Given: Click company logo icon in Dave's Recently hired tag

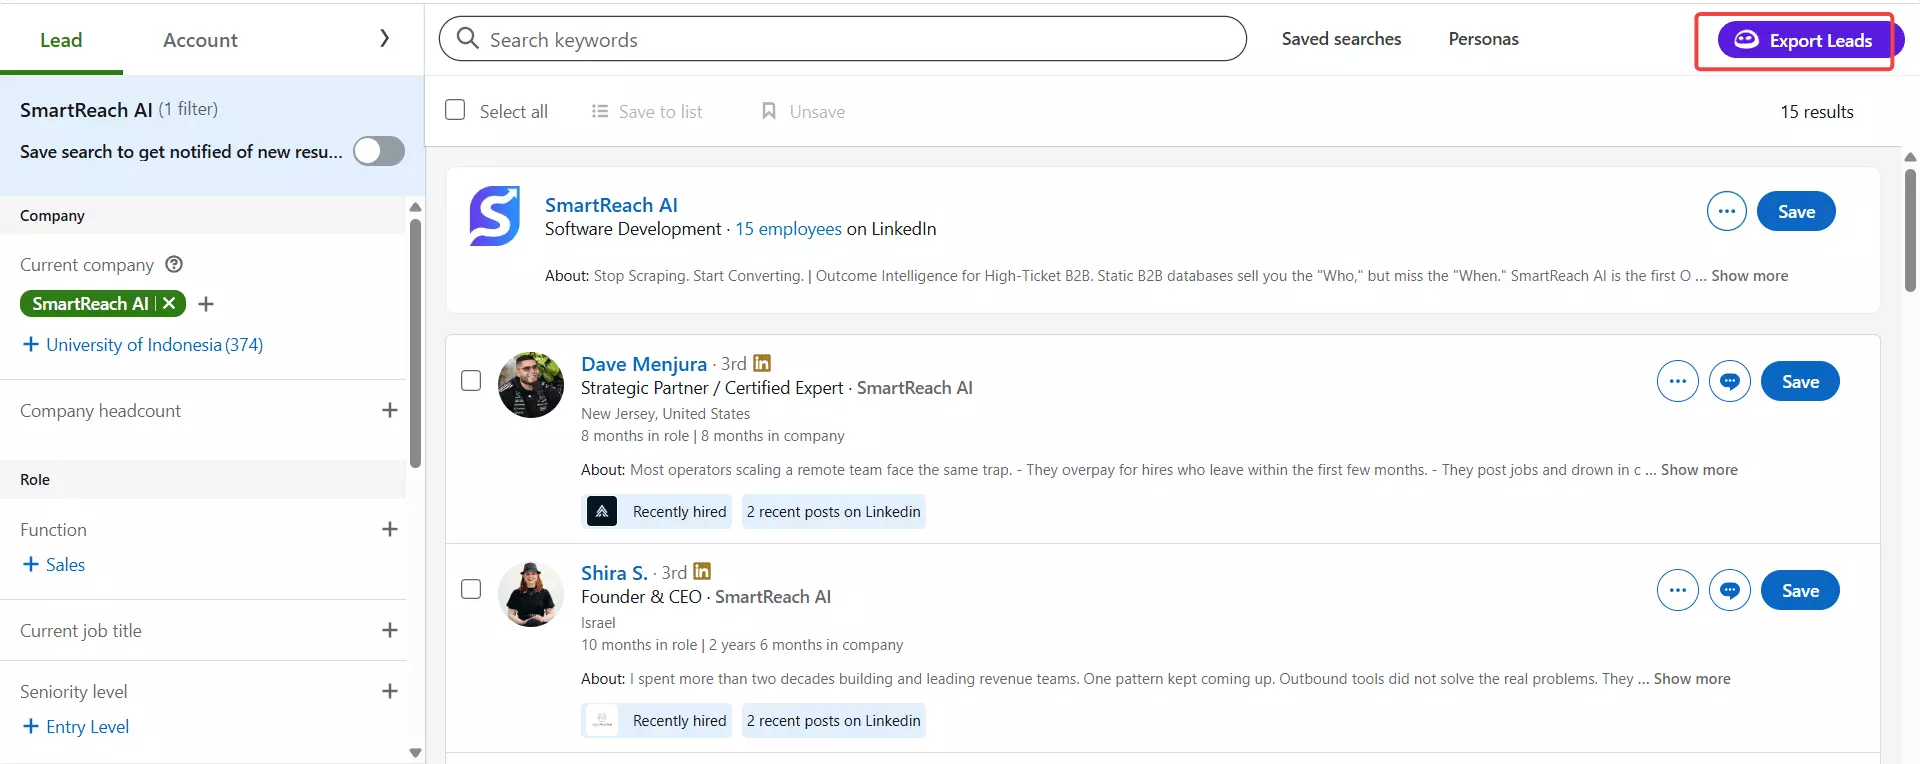Looking at the screenshot, I should pyautogui.click(x=602, y=511).
